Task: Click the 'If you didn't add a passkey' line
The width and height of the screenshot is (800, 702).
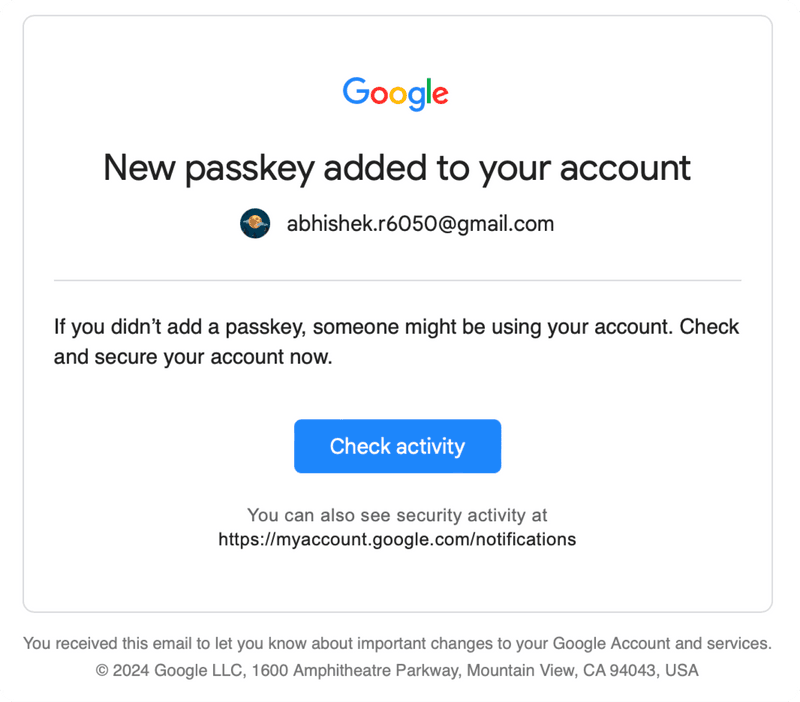Action: click(x=396, y=327)
